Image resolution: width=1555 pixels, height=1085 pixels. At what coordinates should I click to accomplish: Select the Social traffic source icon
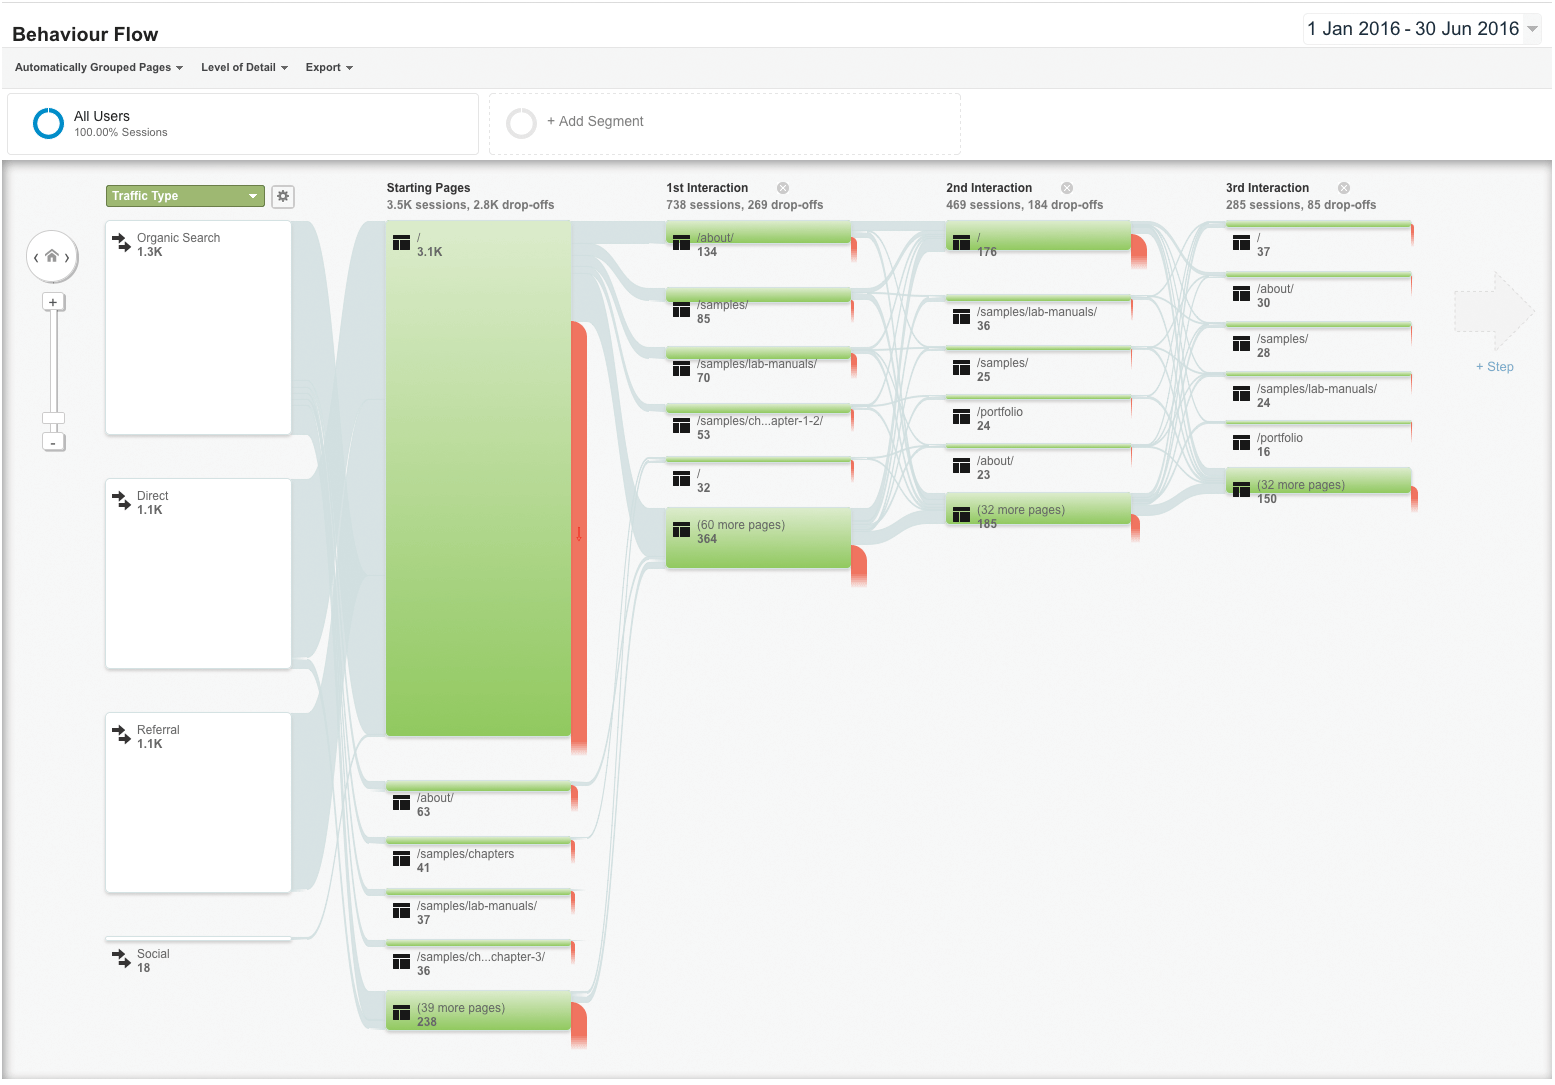121,959
